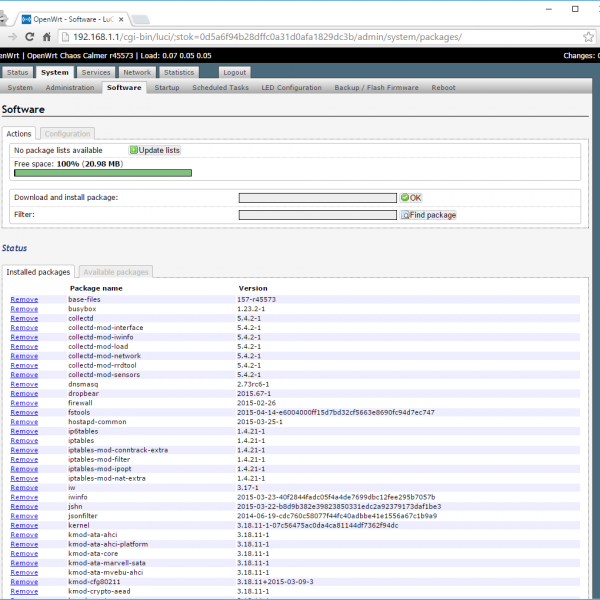Switch to the Startup tab

point(166,88)
